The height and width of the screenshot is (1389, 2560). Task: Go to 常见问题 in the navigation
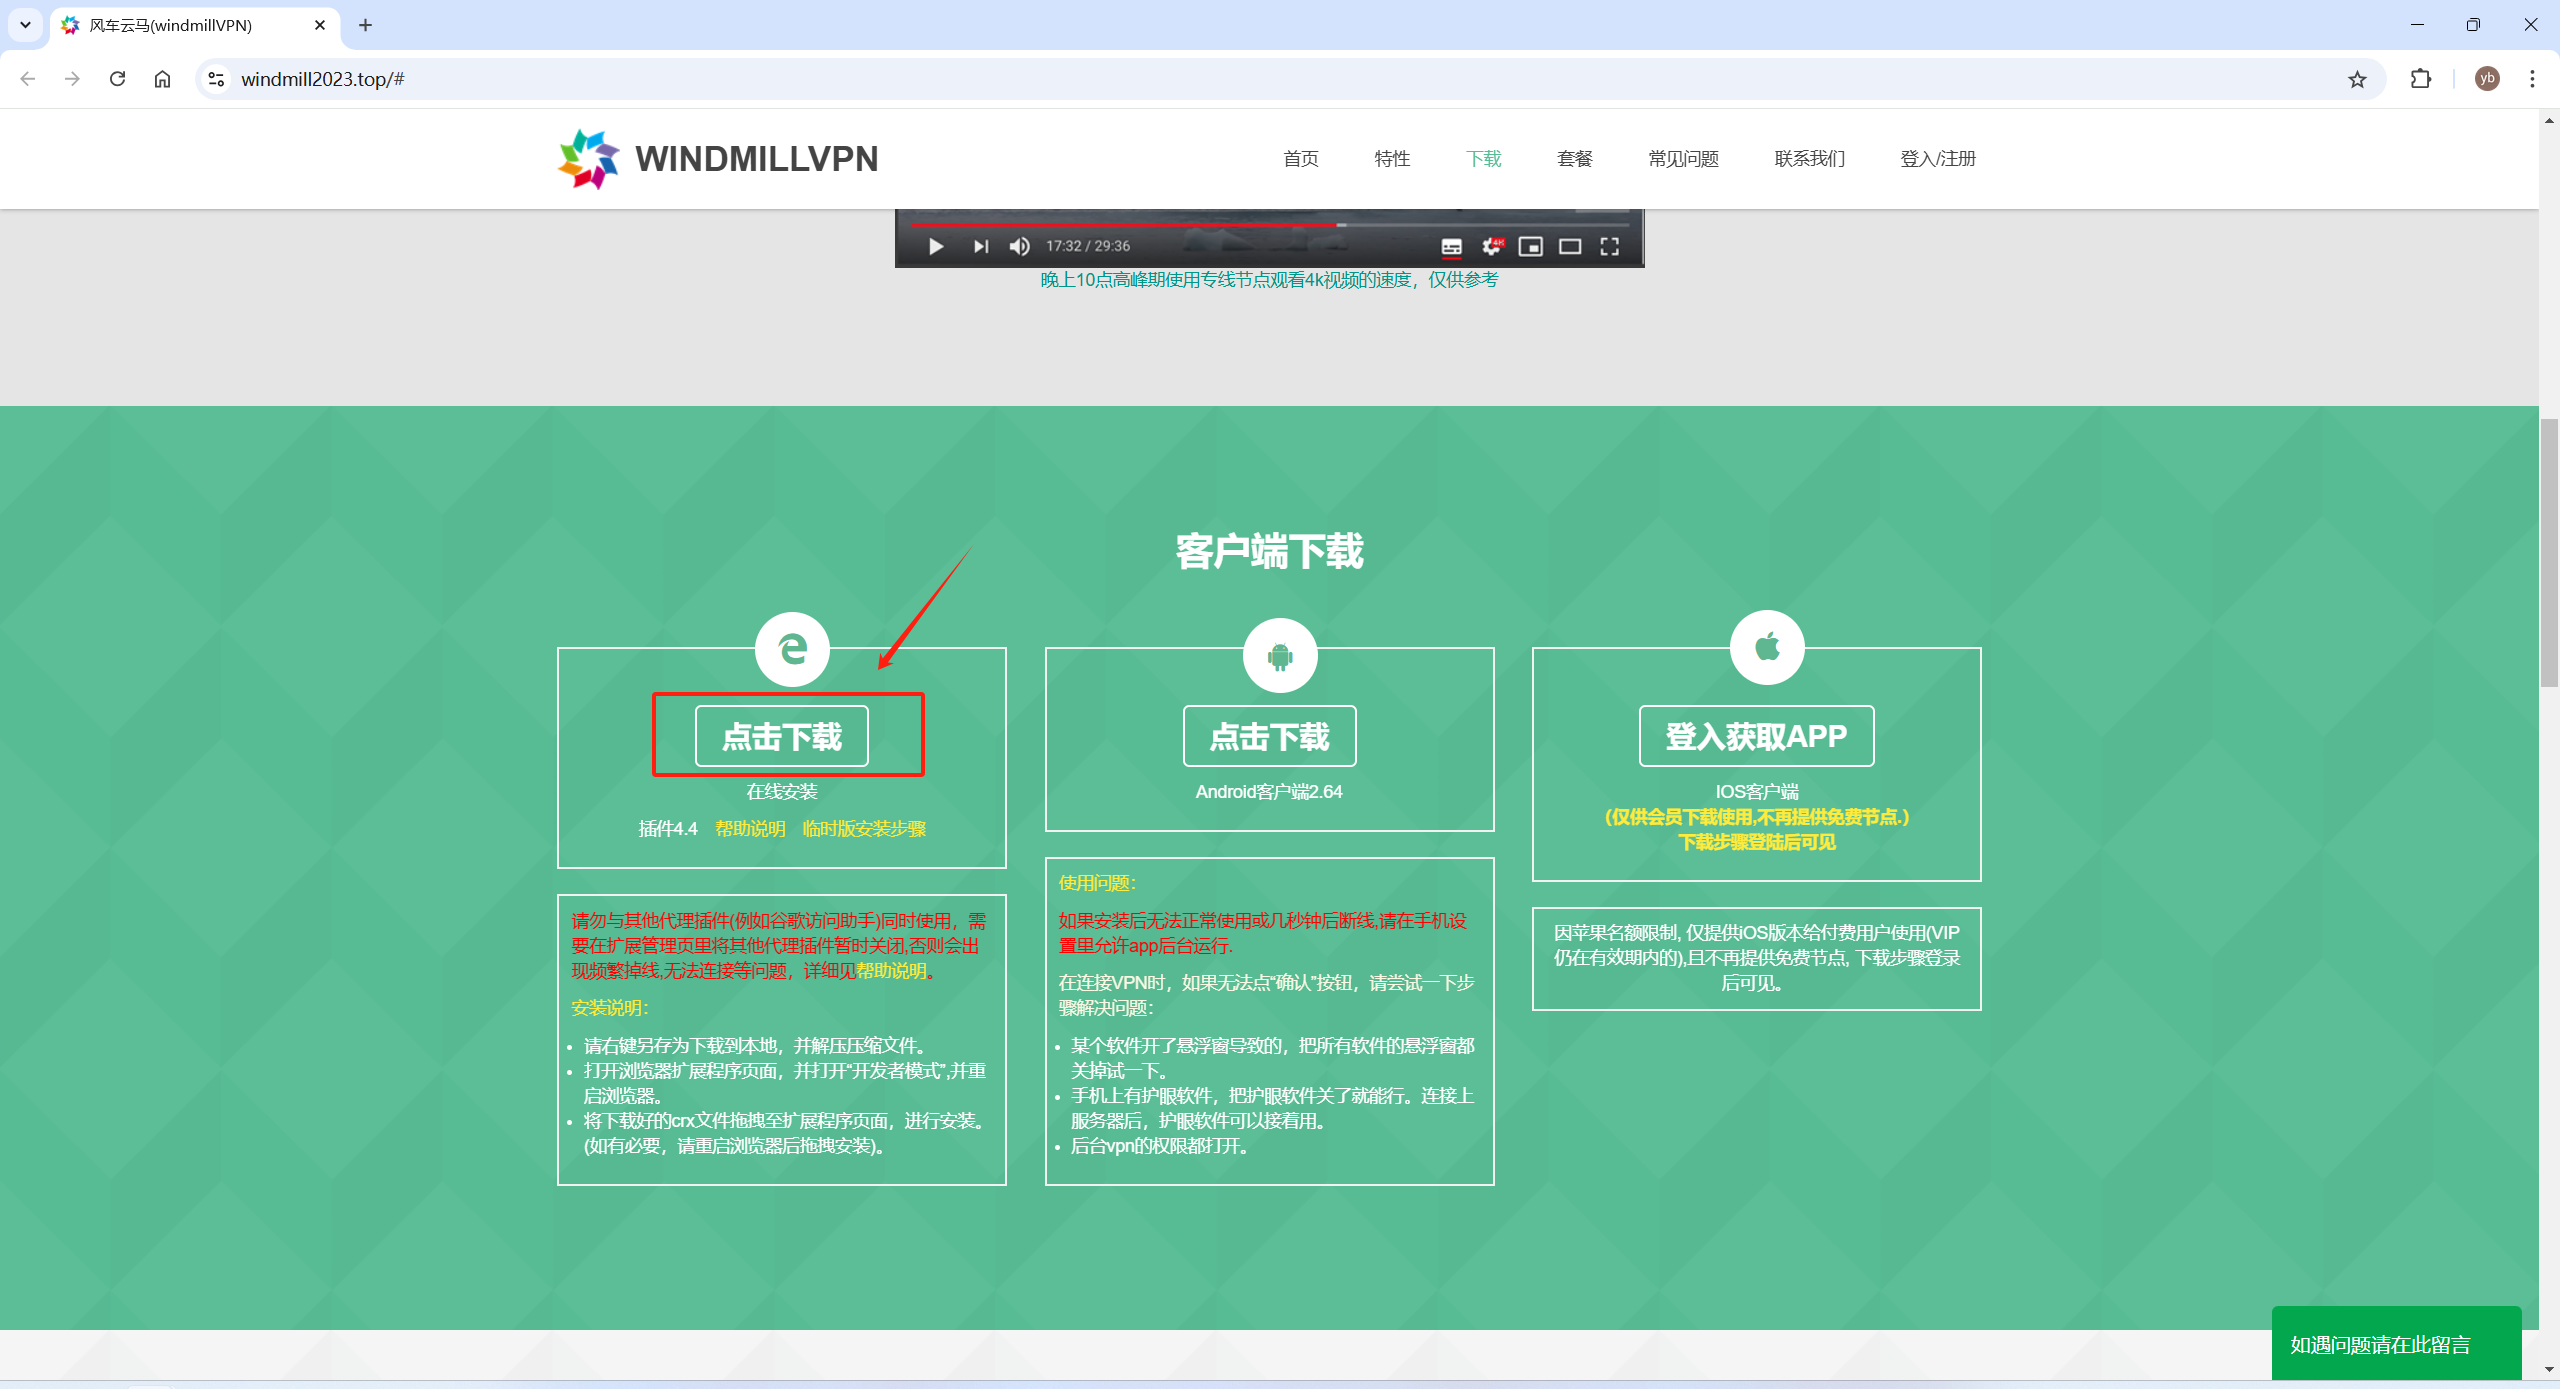click(1683, 159)
